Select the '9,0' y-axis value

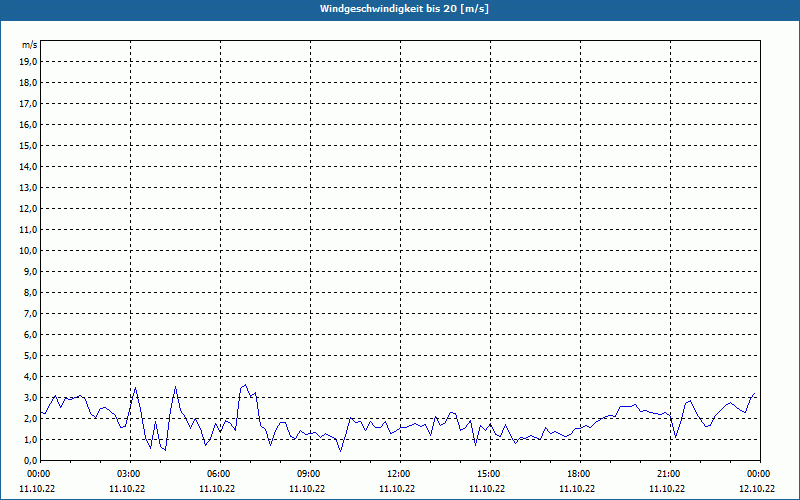[x=32, y=272]
